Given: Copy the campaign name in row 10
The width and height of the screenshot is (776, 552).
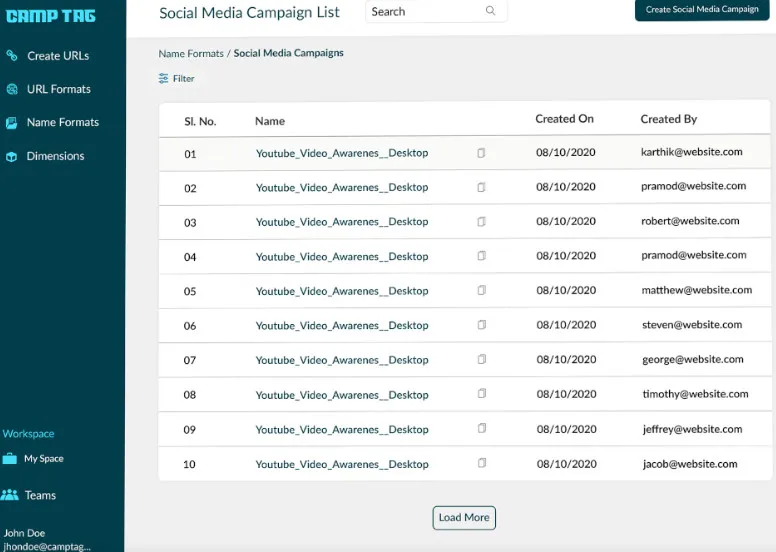Looking at the screenshot, I should click(481, 464).
